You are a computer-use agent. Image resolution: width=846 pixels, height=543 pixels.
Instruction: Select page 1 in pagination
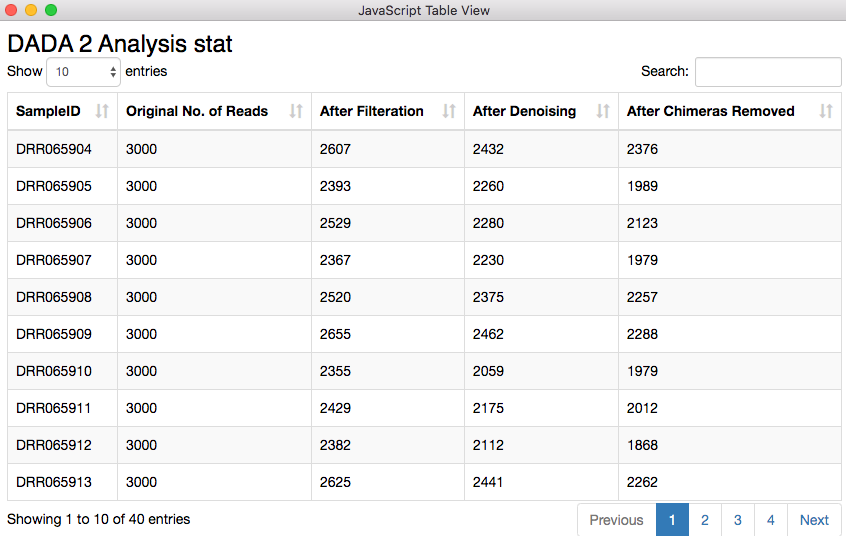672,520
